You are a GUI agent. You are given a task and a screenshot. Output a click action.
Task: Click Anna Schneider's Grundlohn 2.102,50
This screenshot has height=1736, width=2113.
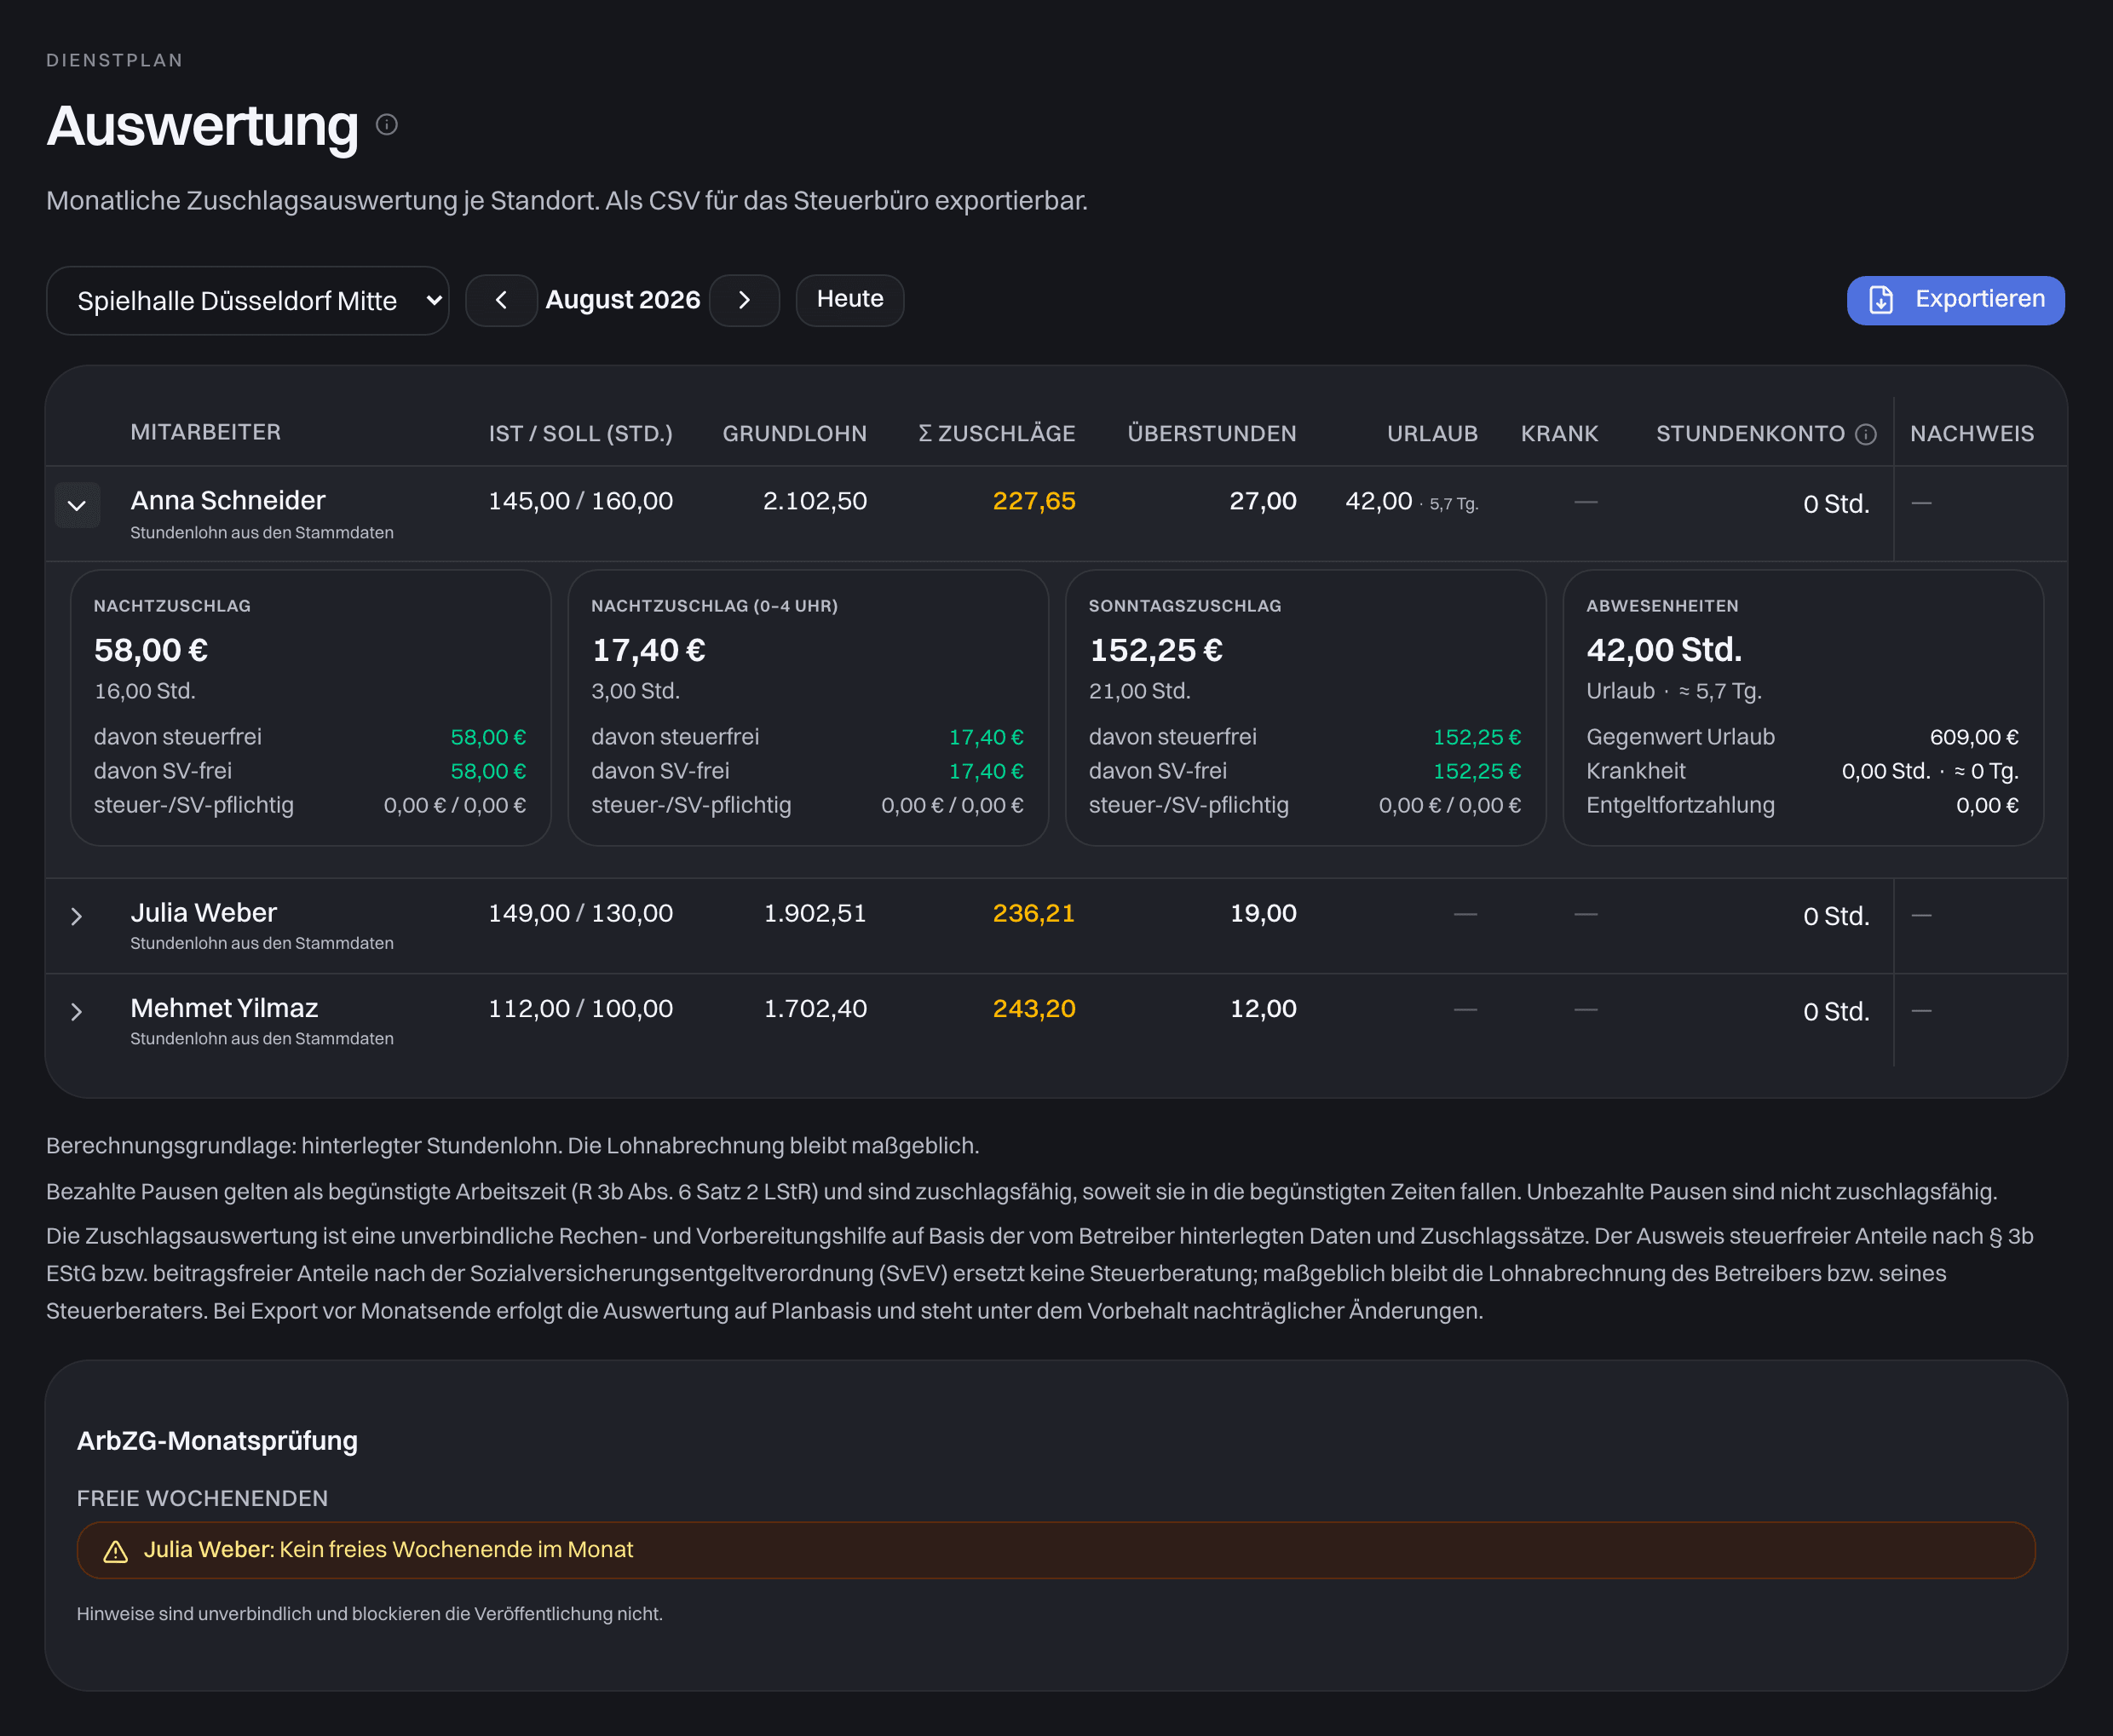pos(815,501)
